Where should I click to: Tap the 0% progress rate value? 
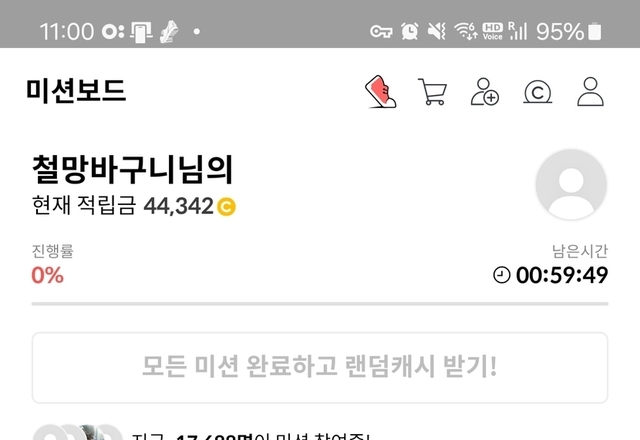point(48,275)
